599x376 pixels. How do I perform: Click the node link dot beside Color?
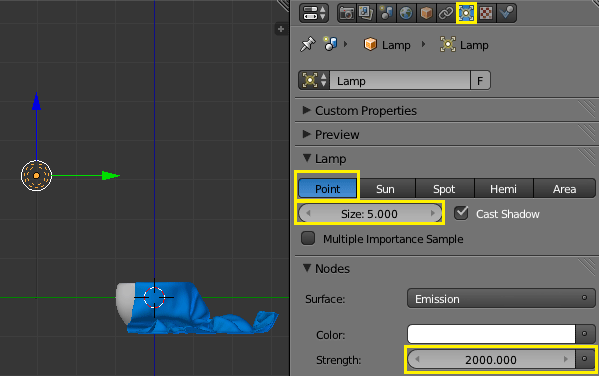pyautogui.click(x=584, y=334)
